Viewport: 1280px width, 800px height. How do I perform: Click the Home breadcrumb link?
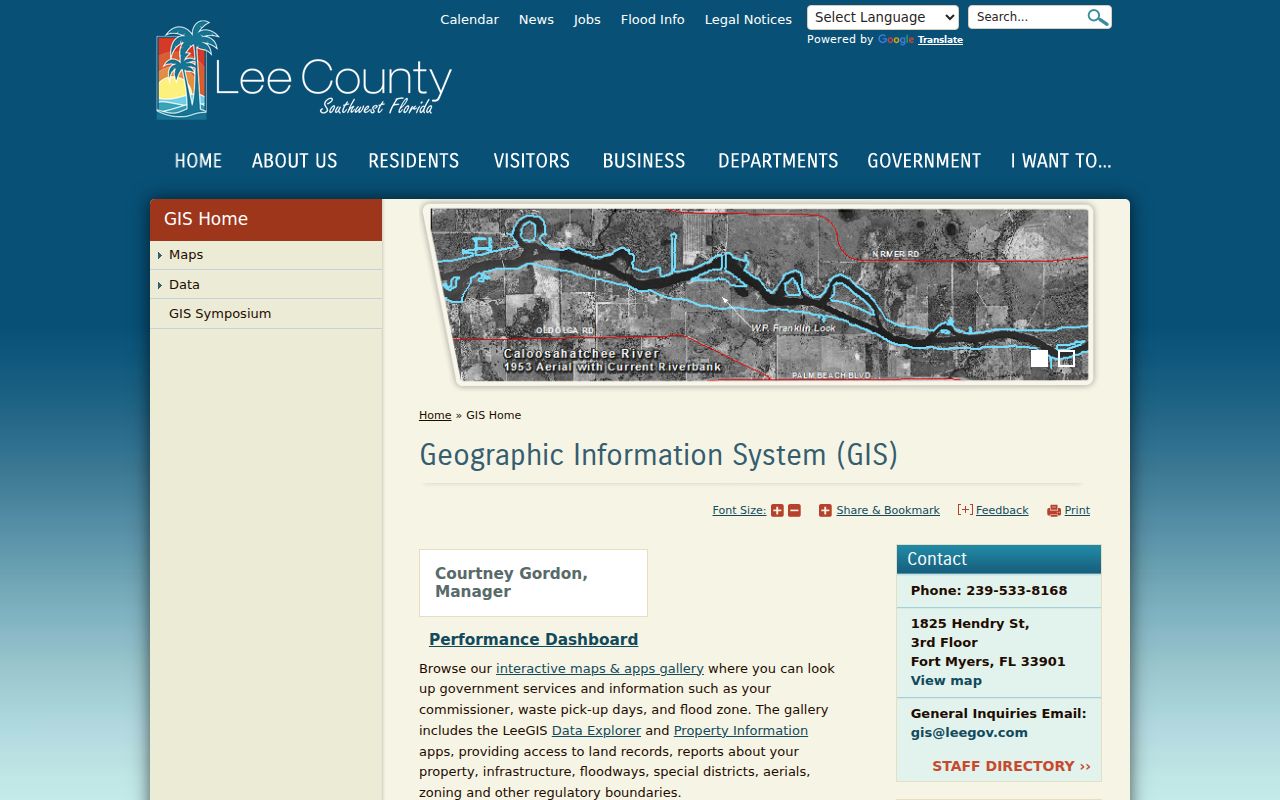tap(435, 415)
